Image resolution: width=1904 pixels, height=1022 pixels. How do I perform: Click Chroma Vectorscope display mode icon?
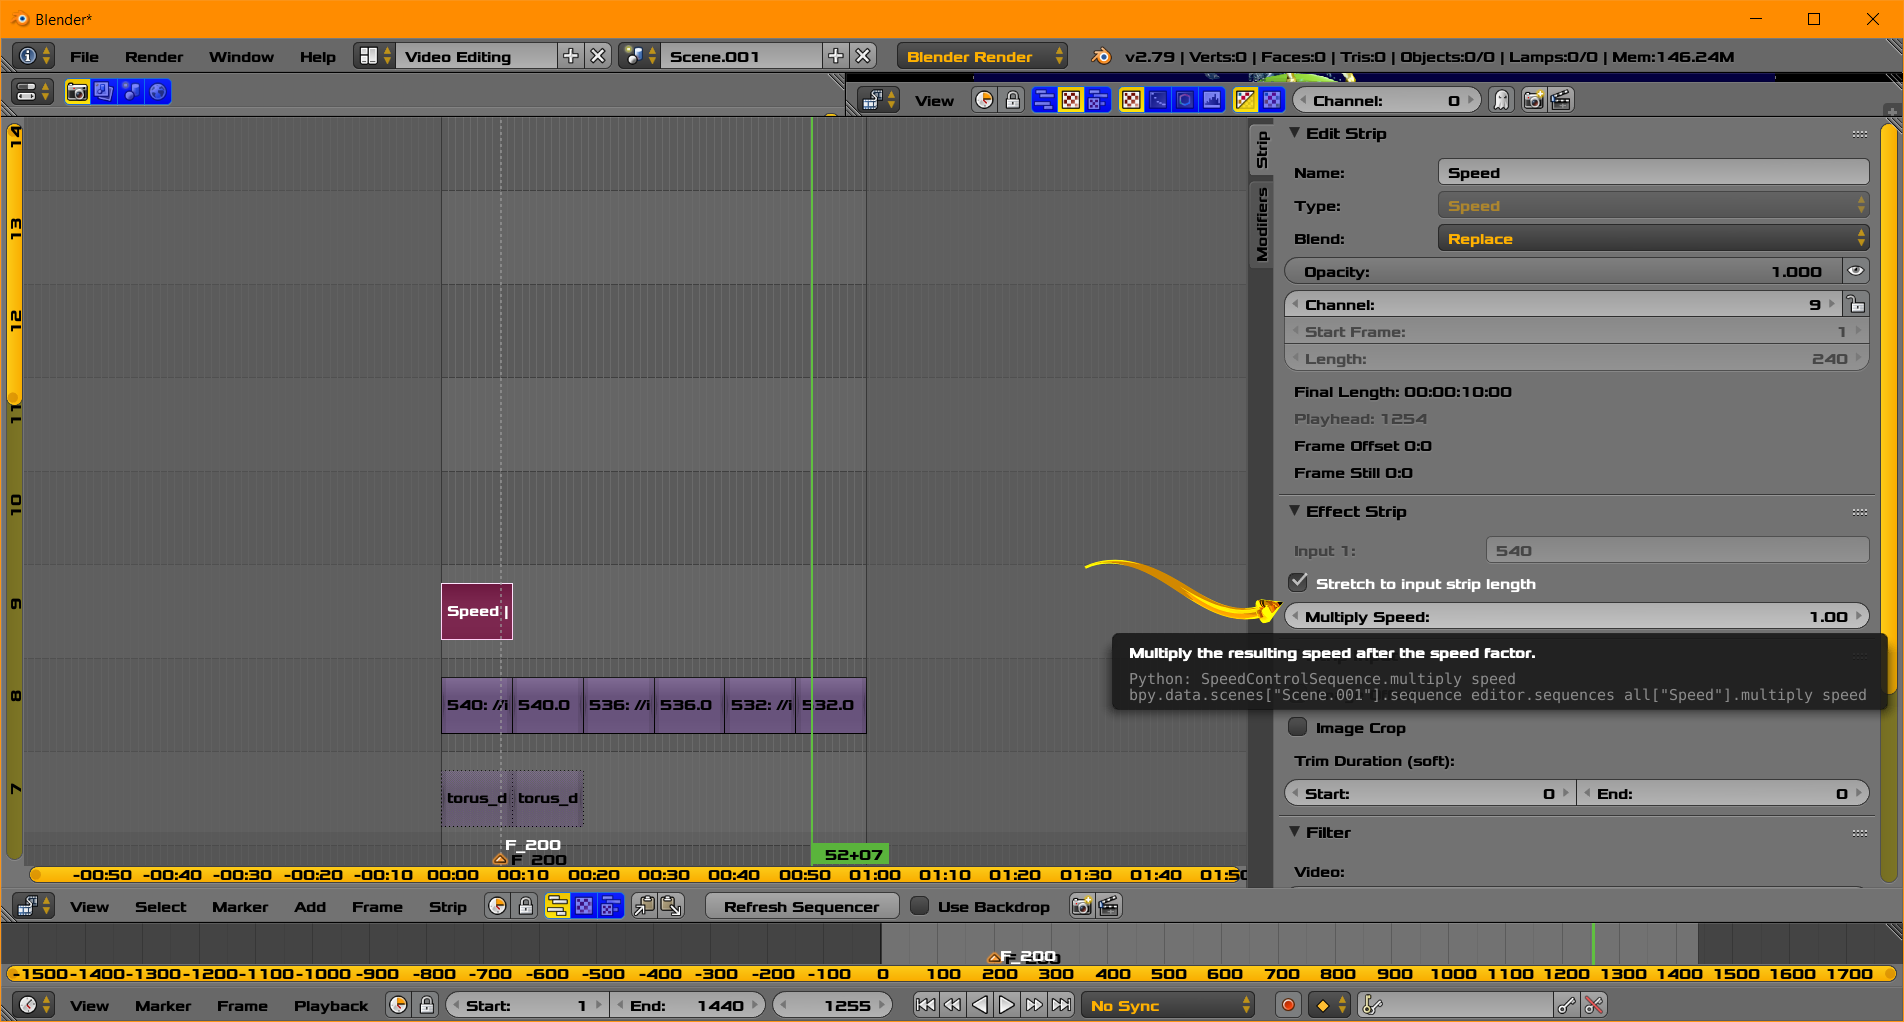(1185, 100)
